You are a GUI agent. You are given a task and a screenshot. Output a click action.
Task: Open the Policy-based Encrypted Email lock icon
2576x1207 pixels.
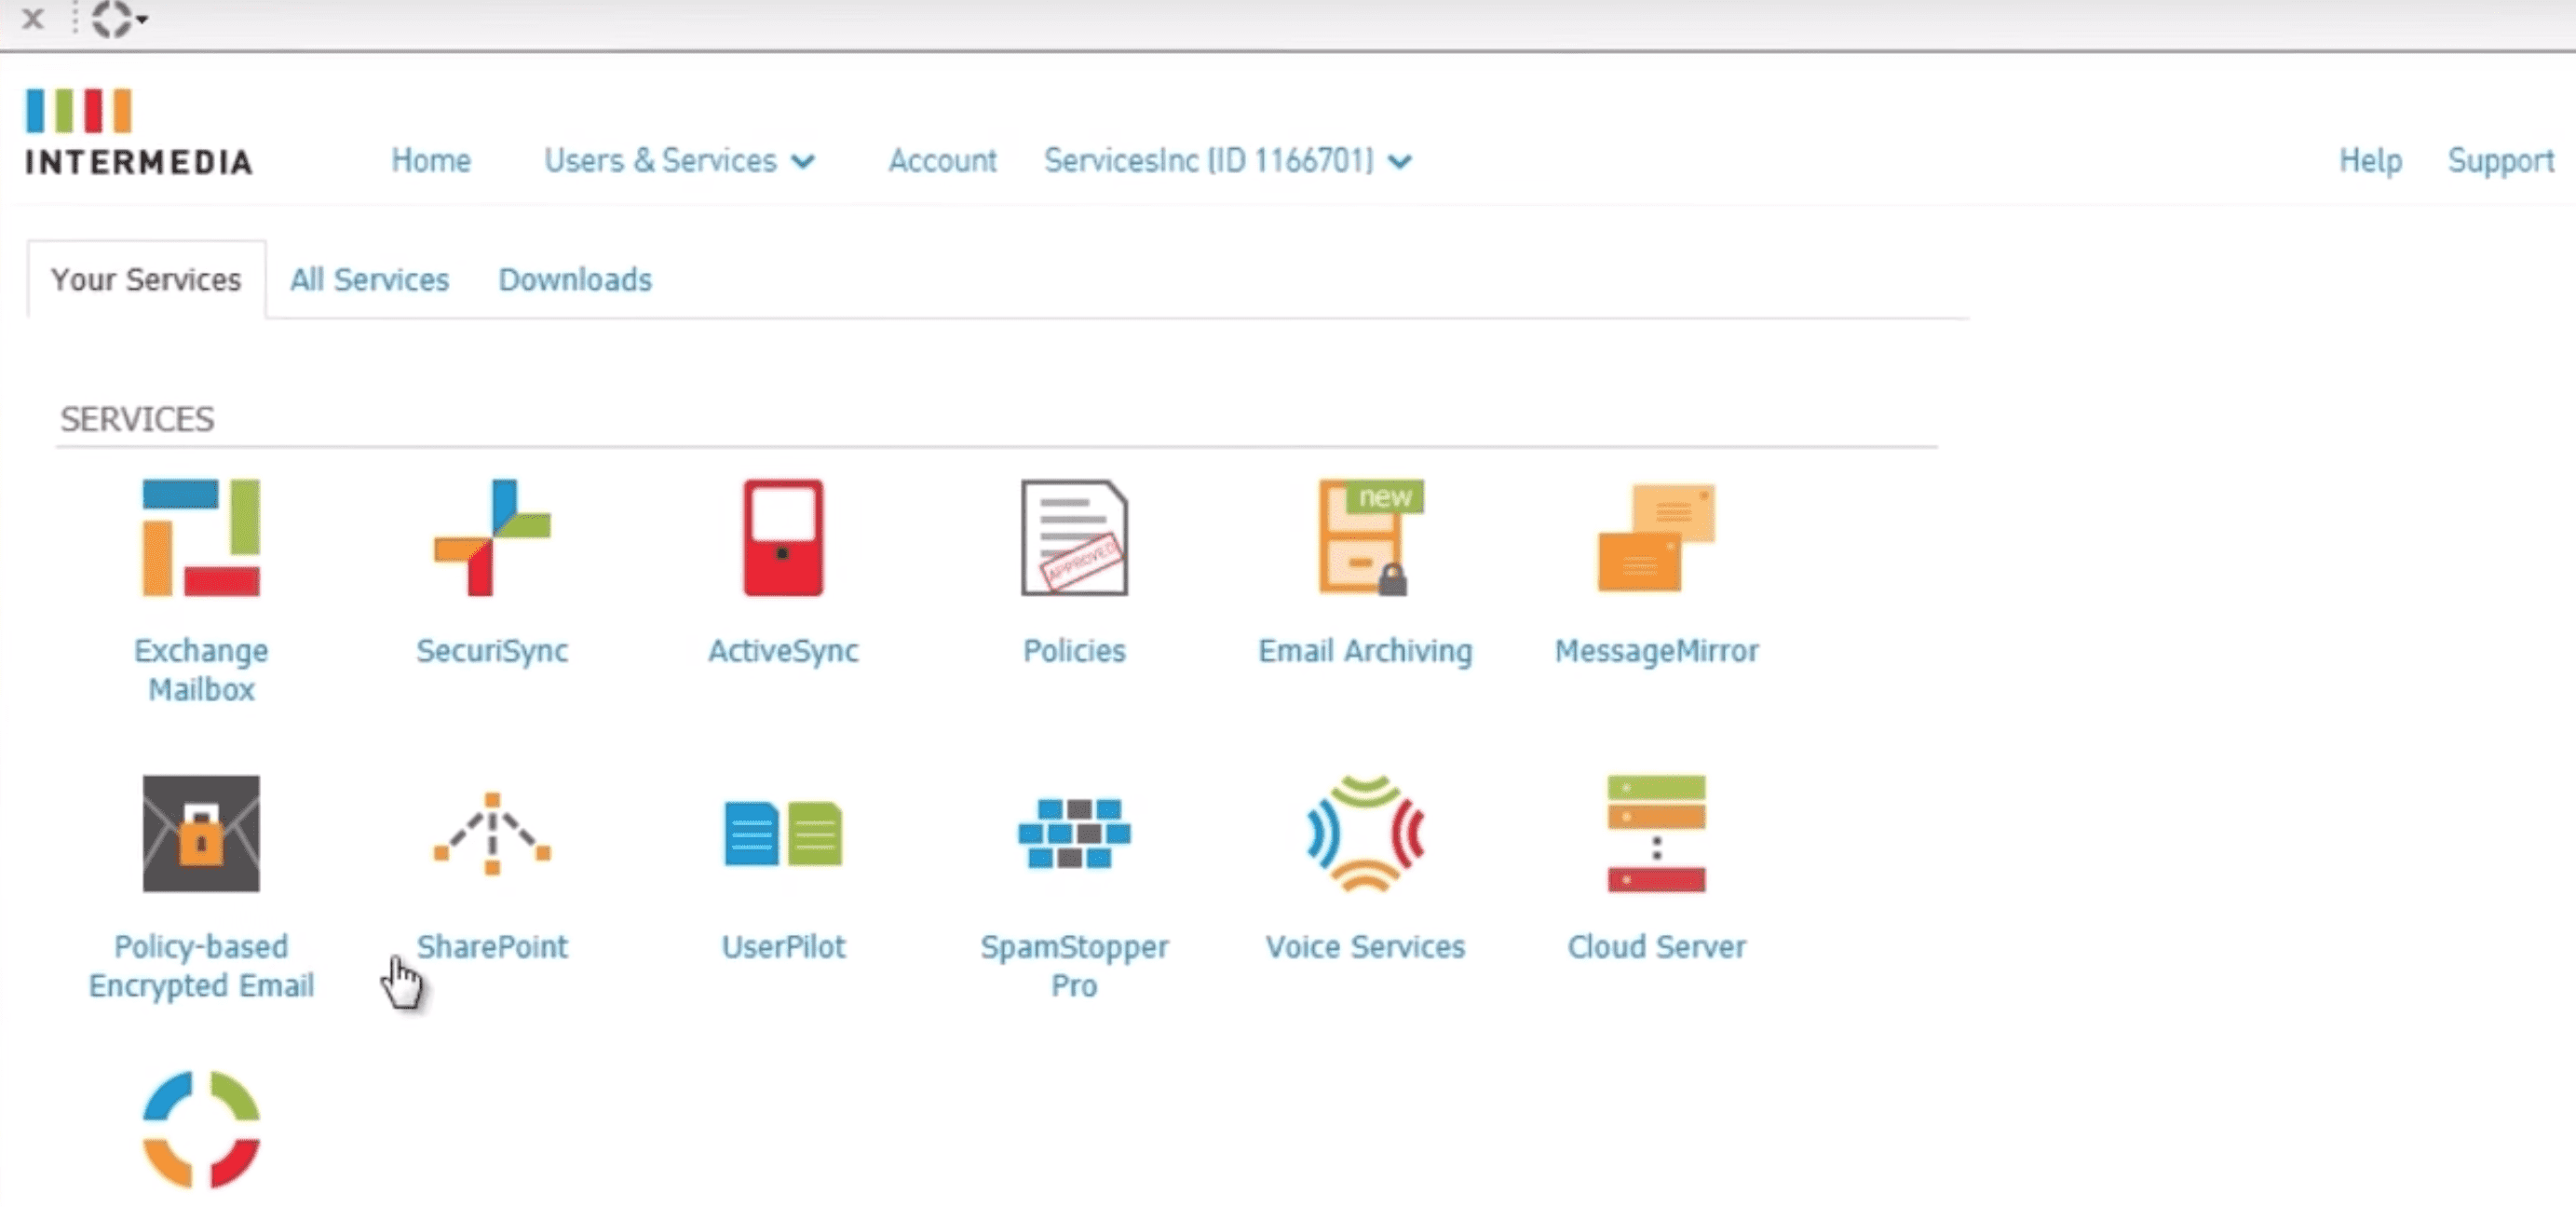(201, 833)
